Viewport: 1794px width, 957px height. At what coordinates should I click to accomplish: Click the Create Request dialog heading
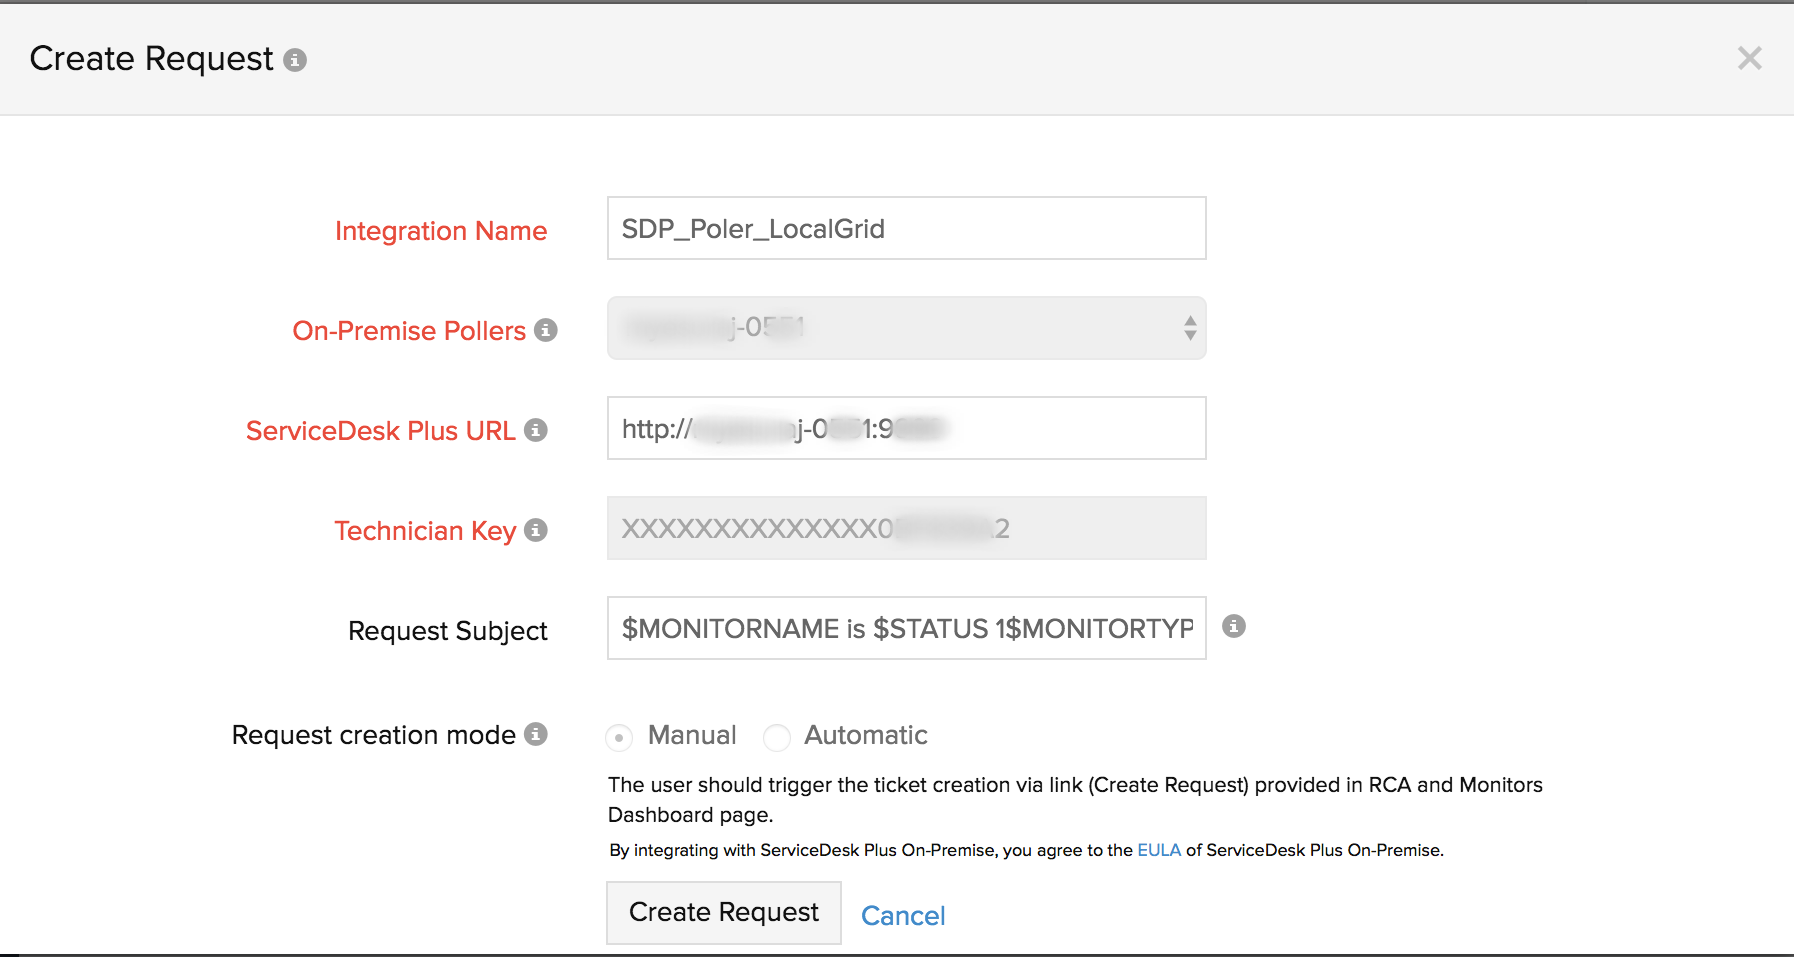pos(150,58)
